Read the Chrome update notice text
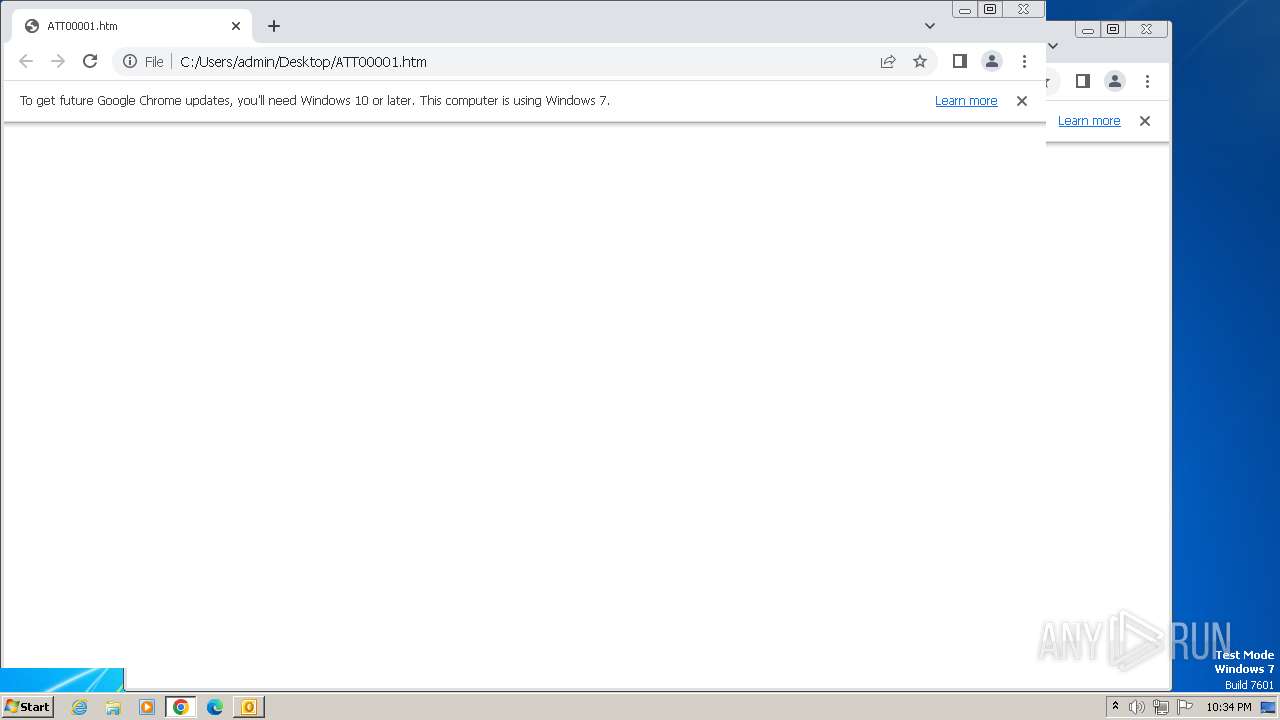 click(x=315, y=101)
